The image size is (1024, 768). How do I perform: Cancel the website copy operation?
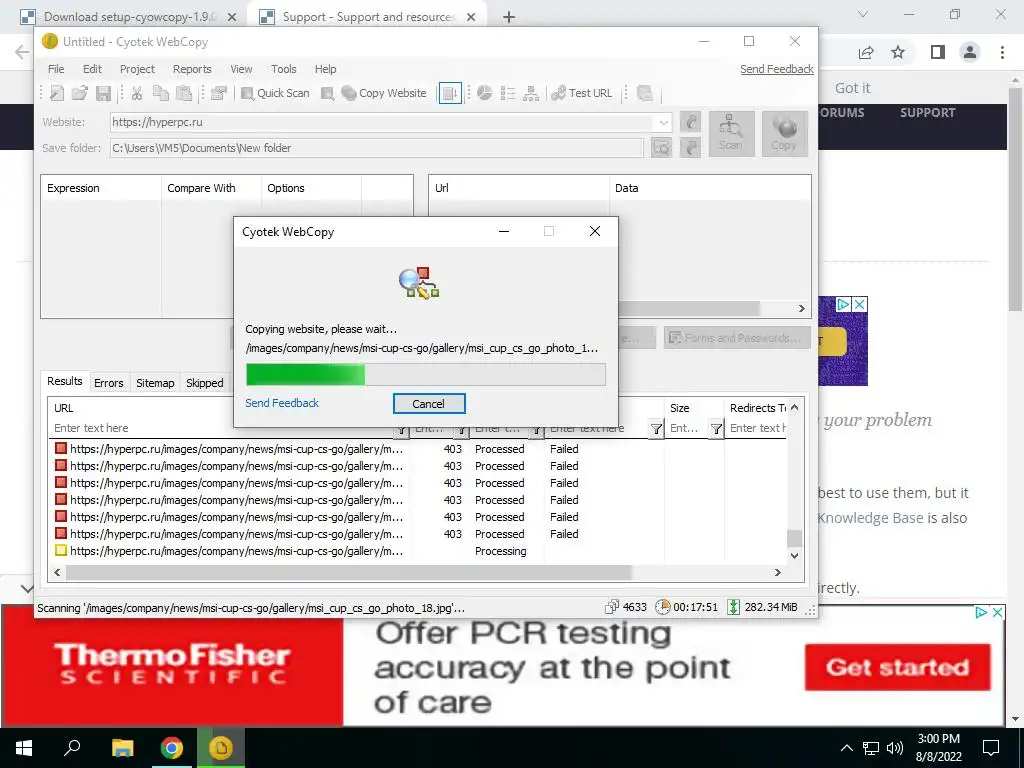(x=429, y=404)
